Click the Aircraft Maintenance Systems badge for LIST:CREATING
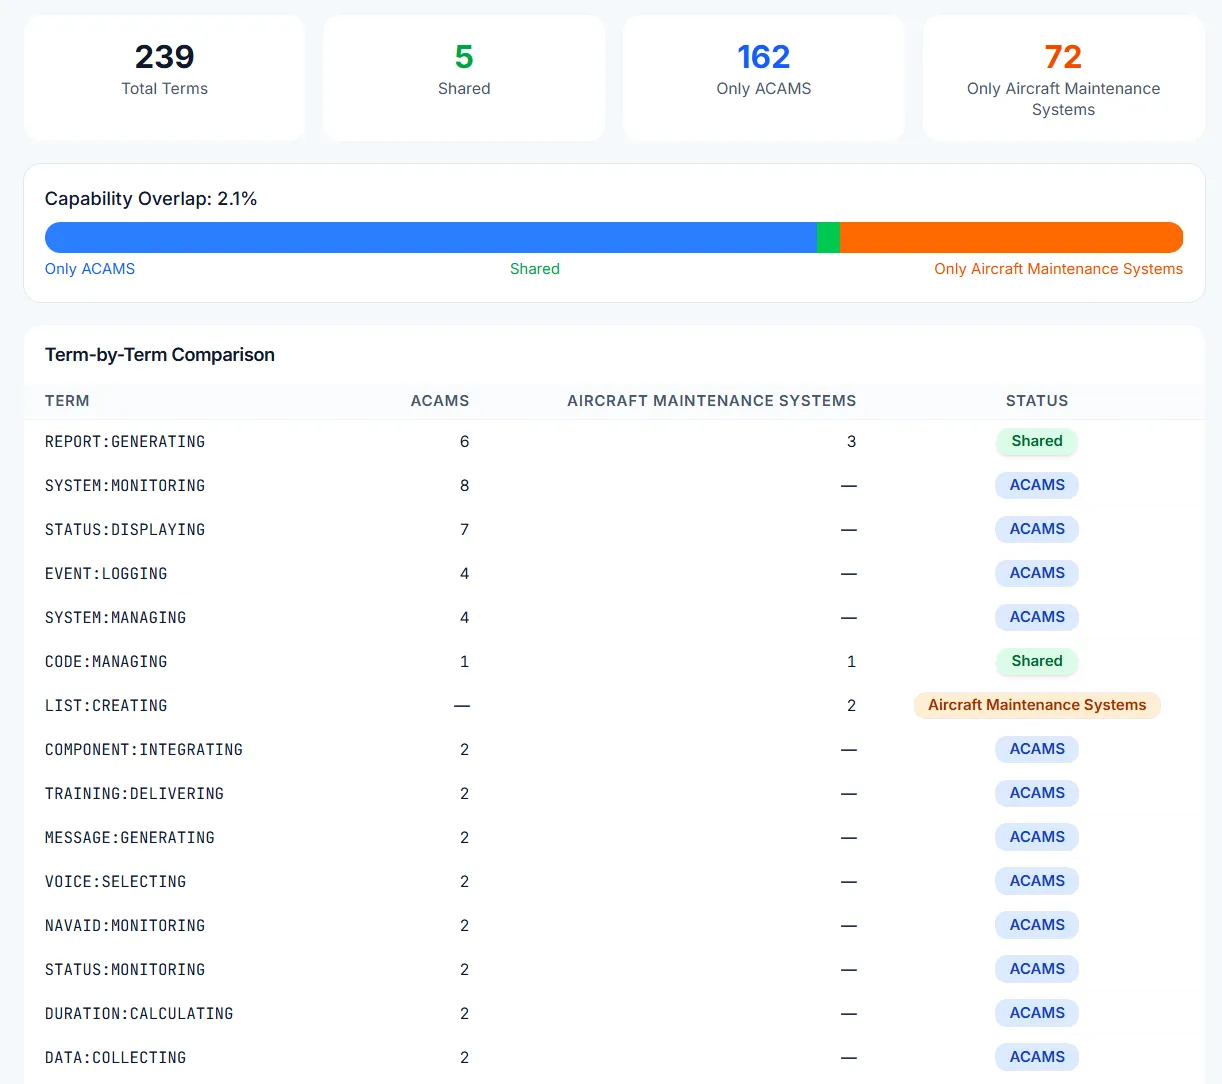Viewport: 1222px width, 1084px height. 1037,705
